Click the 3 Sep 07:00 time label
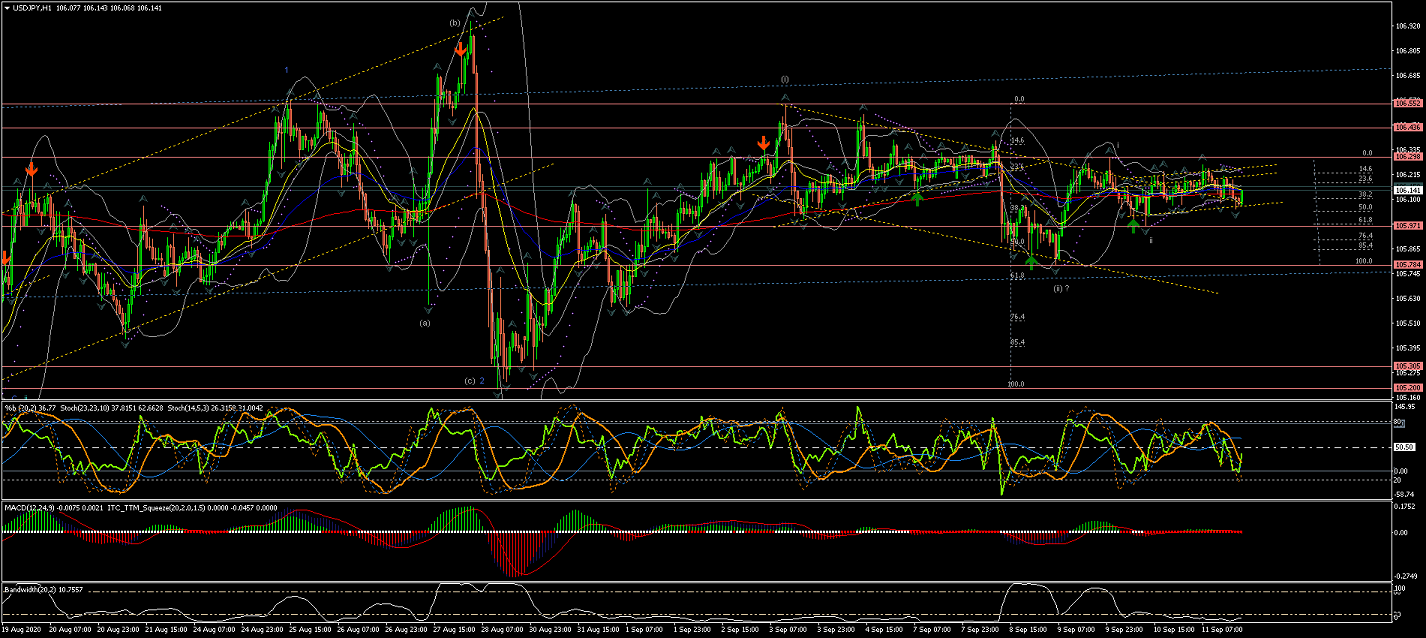 786,631
